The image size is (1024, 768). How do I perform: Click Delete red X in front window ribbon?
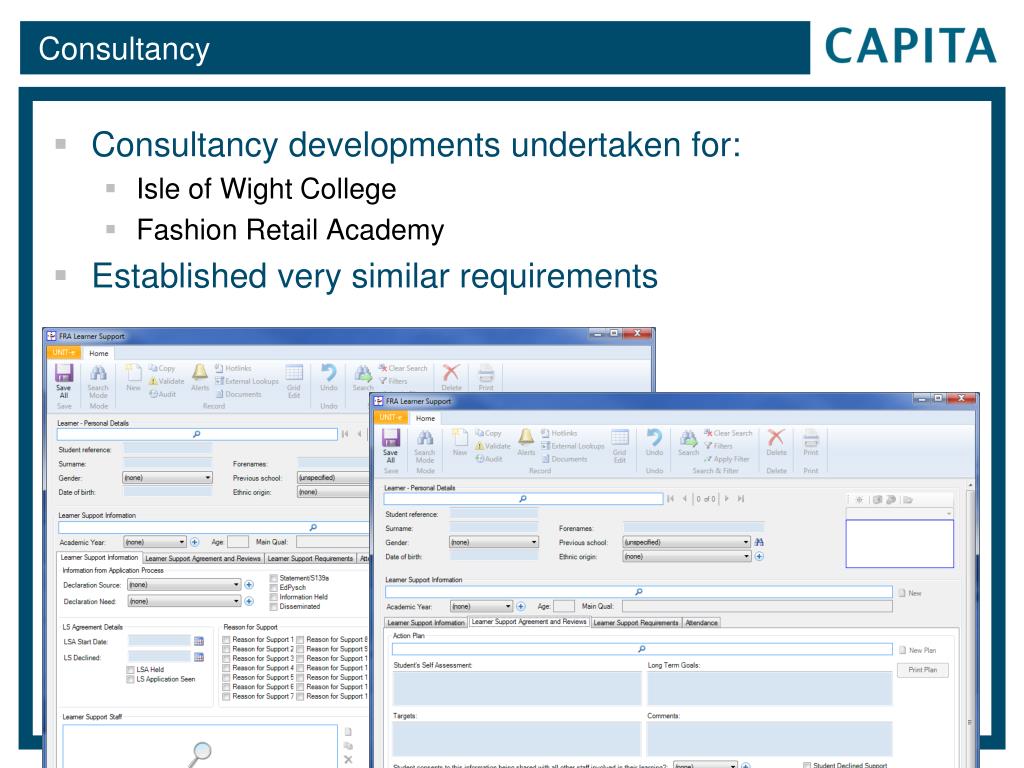pyautogui.click(x=776, y=442)
